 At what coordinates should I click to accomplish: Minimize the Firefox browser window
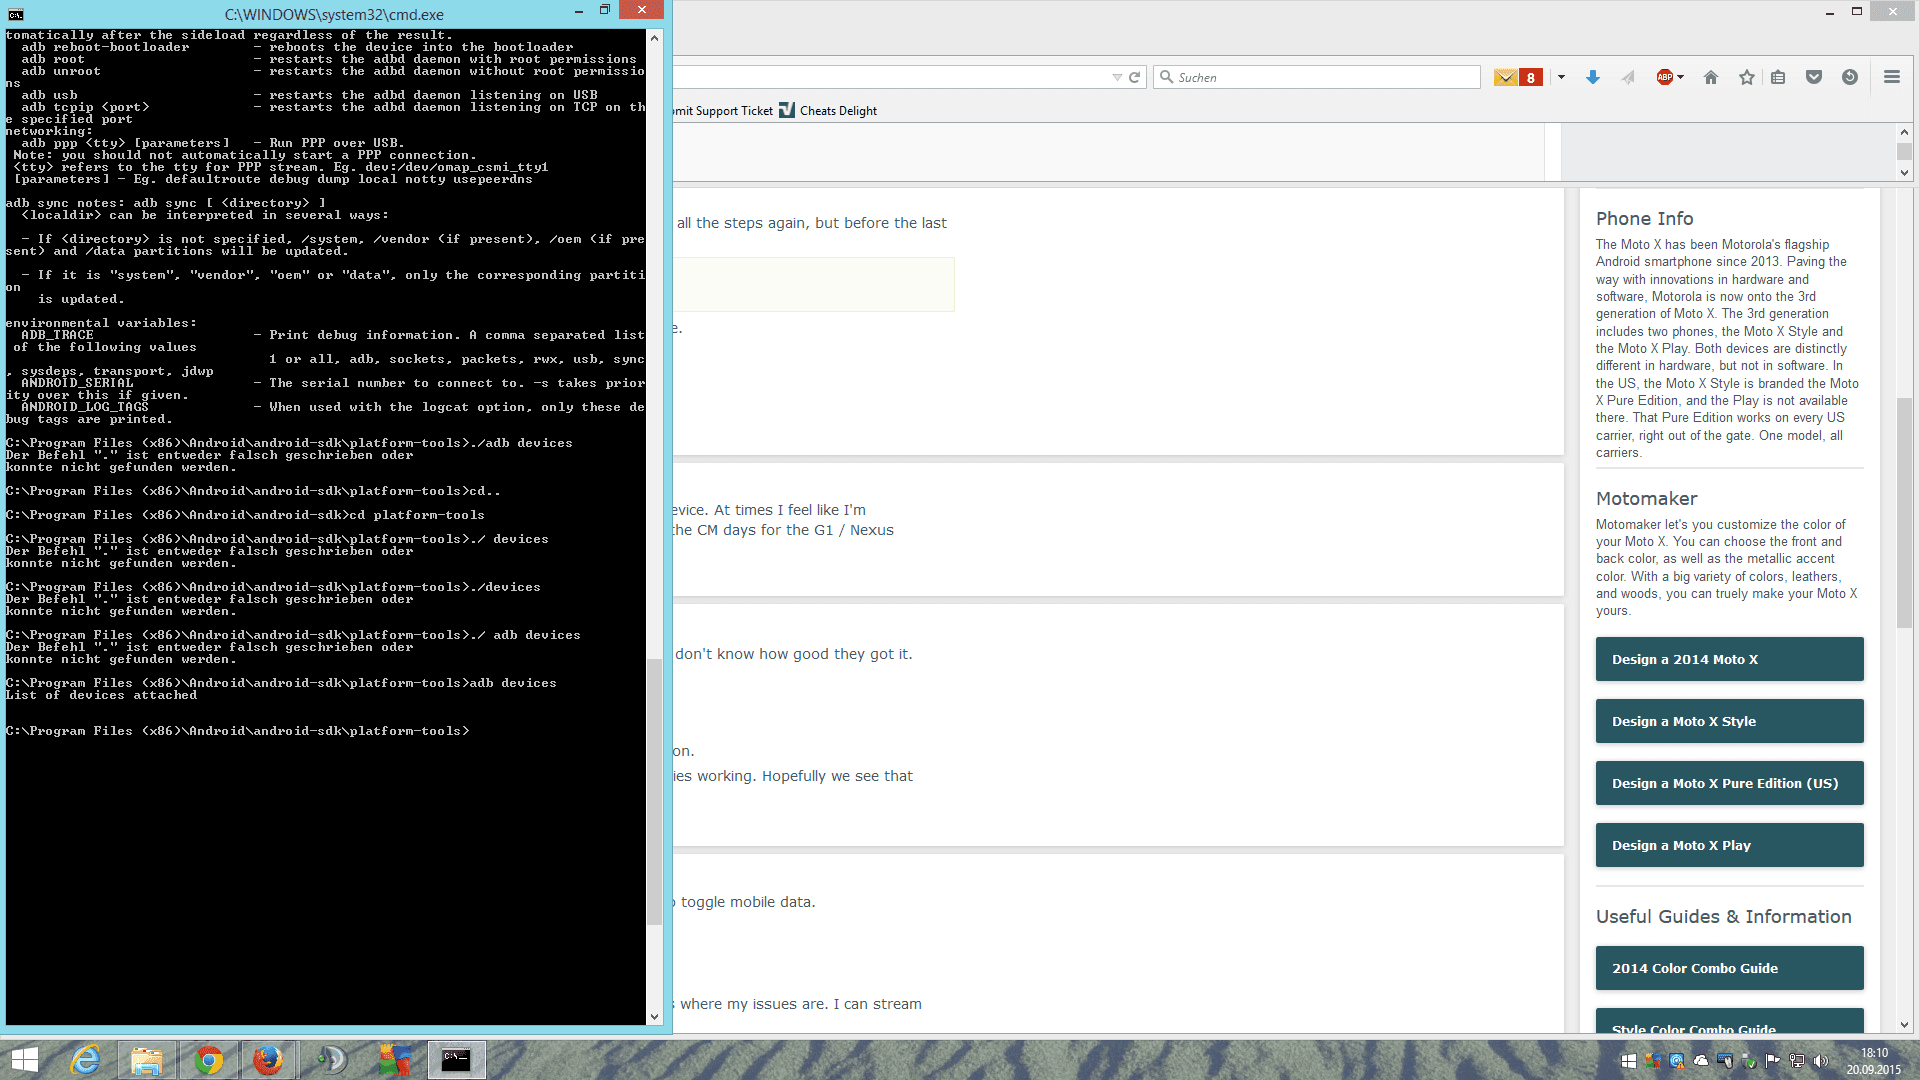point(1829,12)
